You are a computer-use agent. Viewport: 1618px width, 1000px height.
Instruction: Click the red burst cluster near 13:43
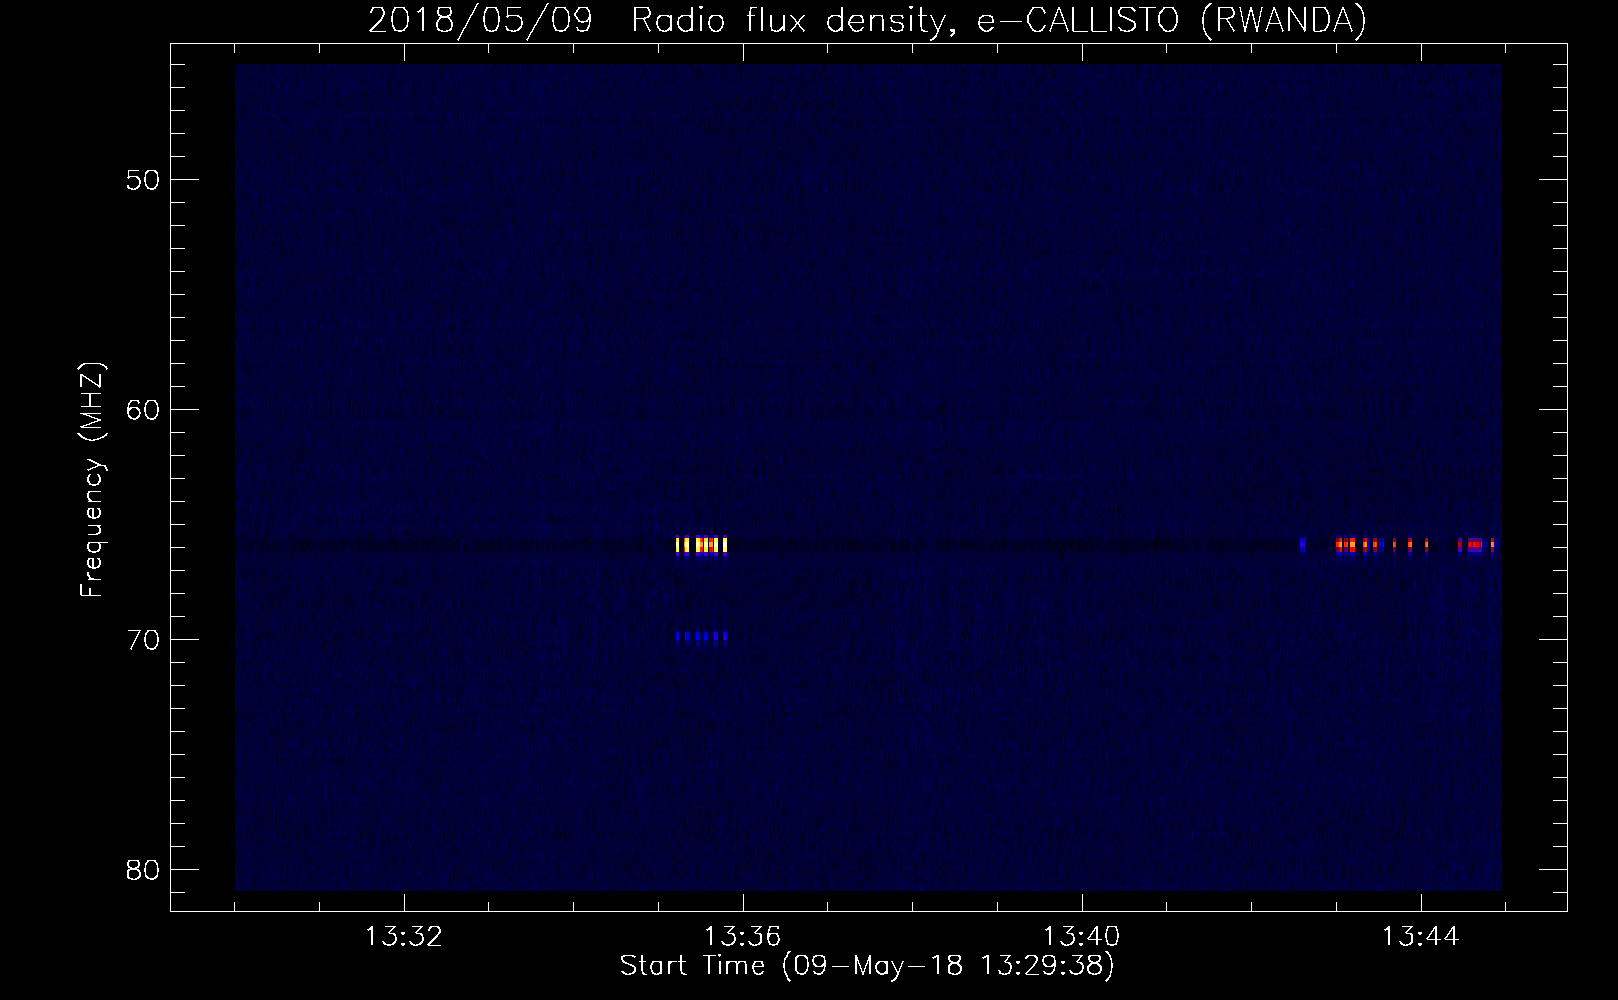coord(1358,545)
